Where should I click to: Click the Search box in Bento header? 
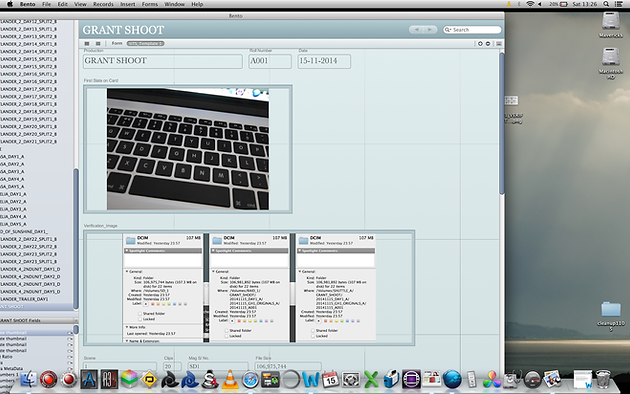coord(472,30)
